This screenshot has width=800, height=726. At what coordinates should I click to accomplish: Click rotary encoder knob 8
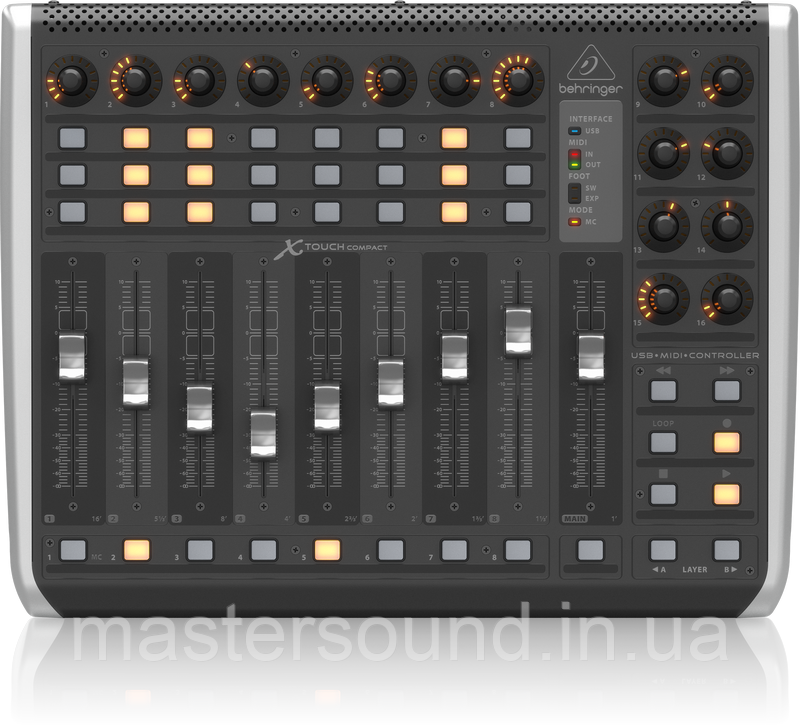(x=518, y=80)
